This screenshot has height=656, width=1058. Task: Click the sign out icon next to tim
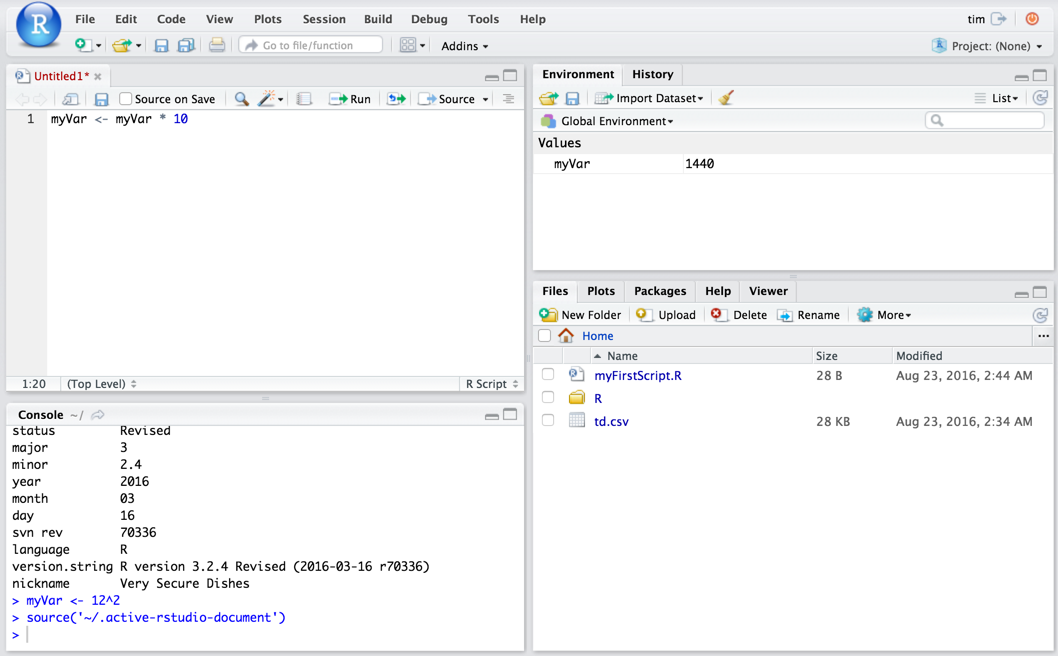point(999,19)
